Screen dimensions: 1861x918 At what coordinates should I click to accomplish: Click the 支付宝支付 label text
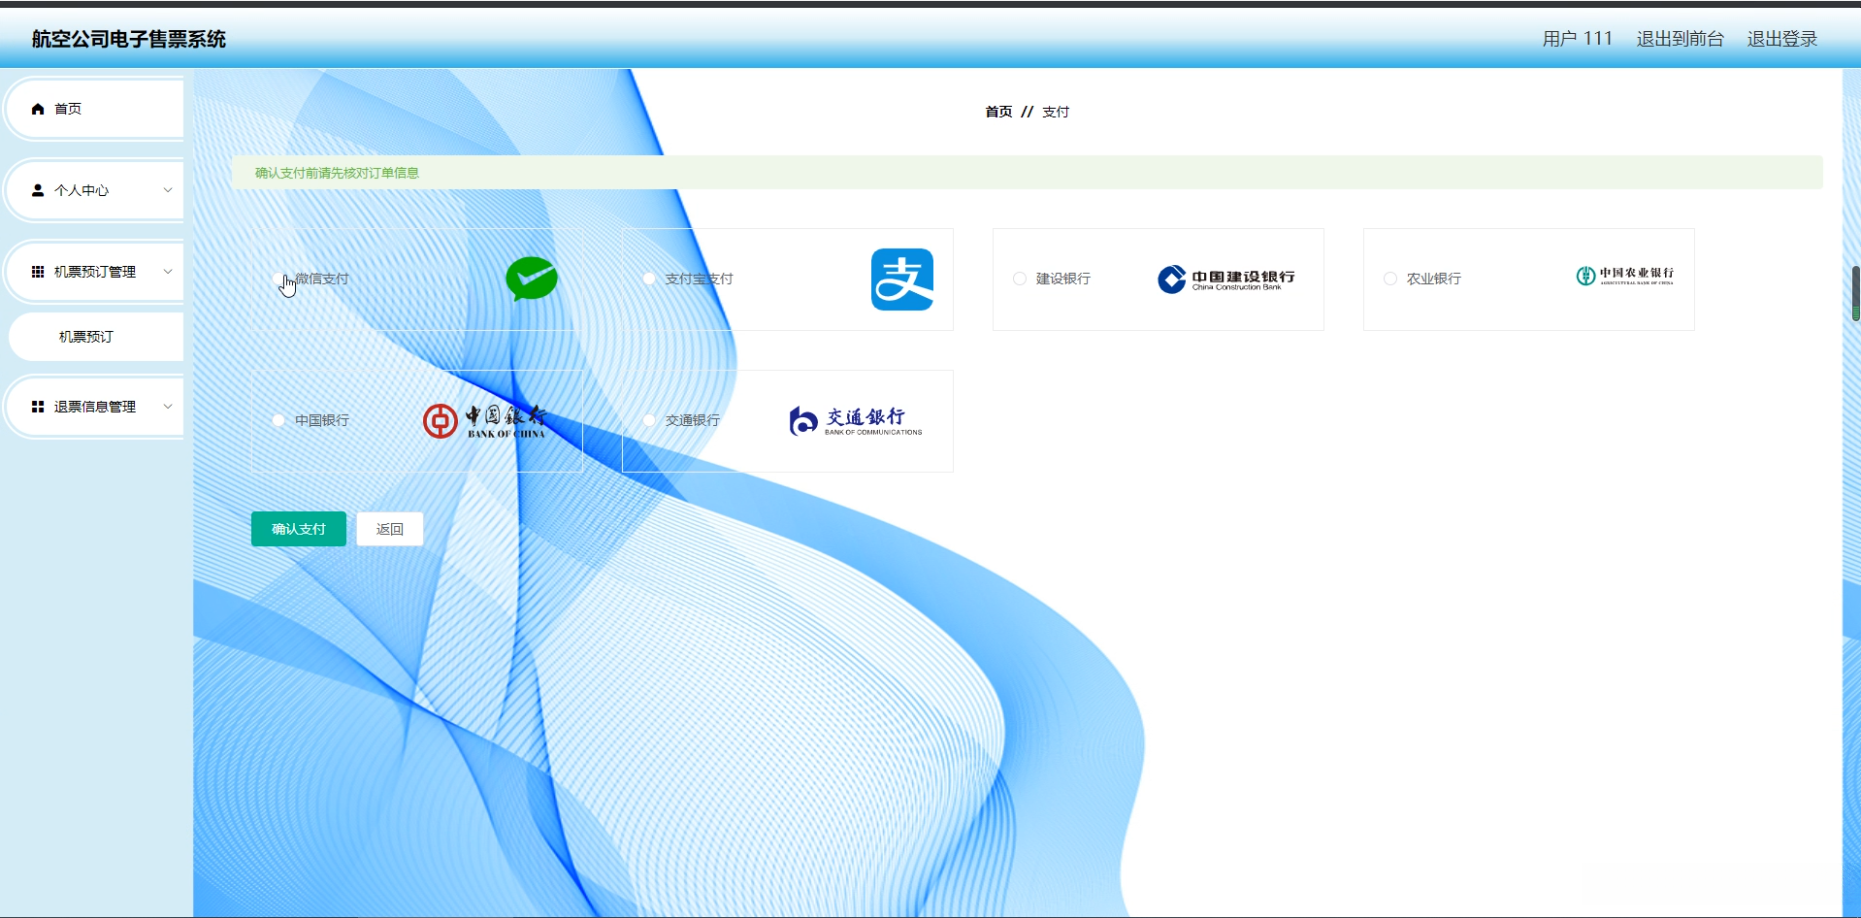point(699,279)
